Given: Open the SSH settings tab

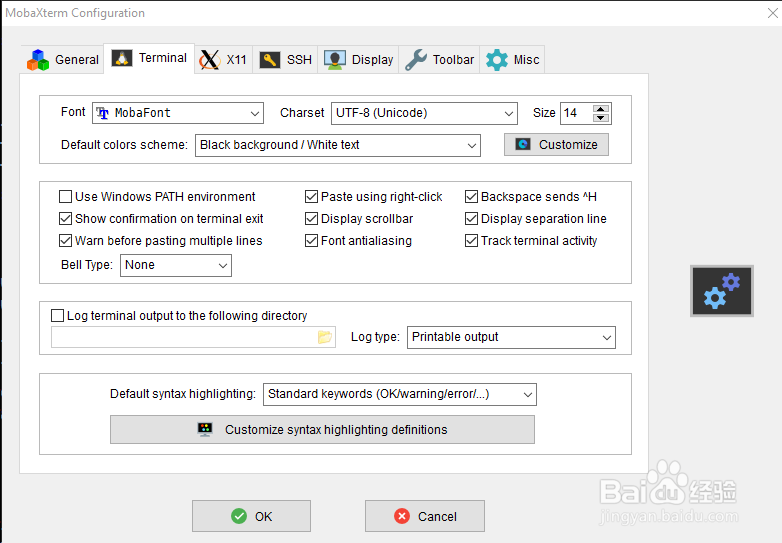Looking at the screenshot, I should (285, 59).
